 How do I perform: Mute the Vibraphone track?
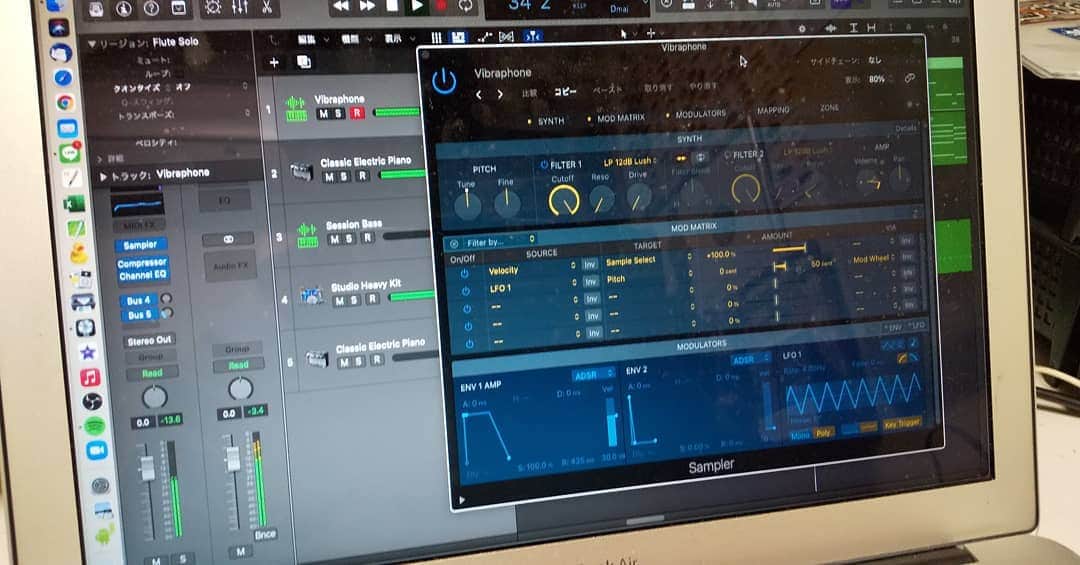coord(323,114)
